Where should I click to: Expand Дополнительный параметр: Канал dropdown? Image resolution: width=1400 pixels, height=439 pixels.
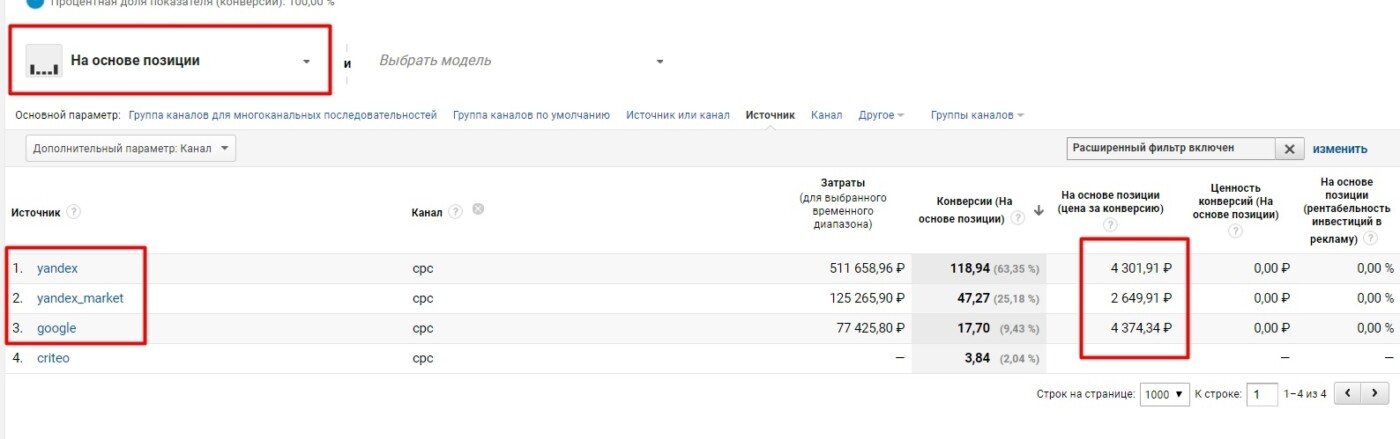tap(131, 149)
